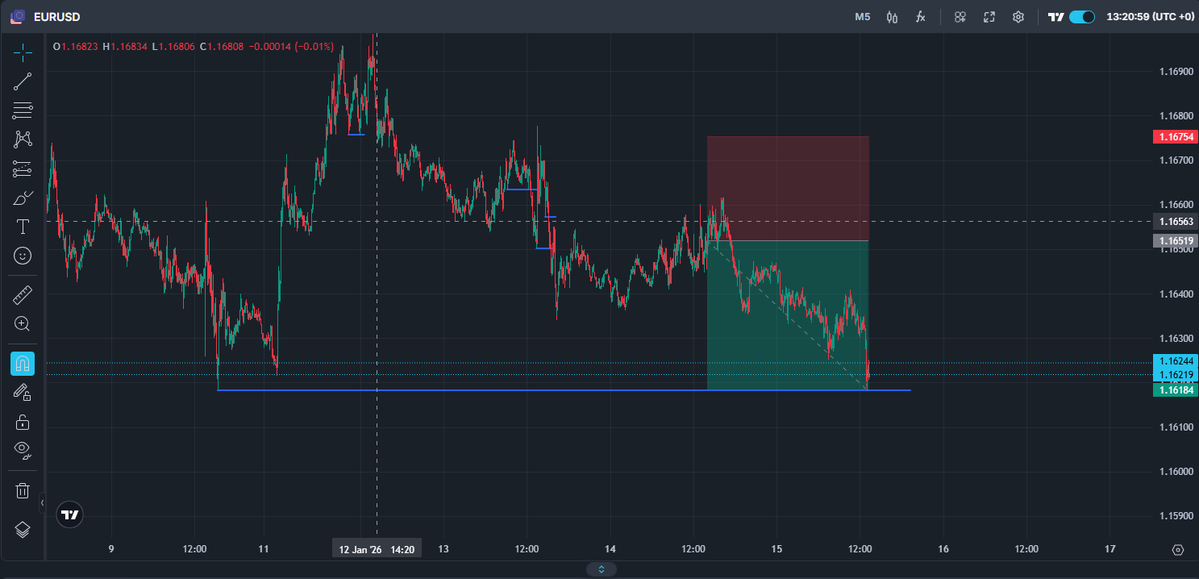
Task: Click the TradingView logo in top bar
Action: pyautogui.click(x=1056, y=17)
